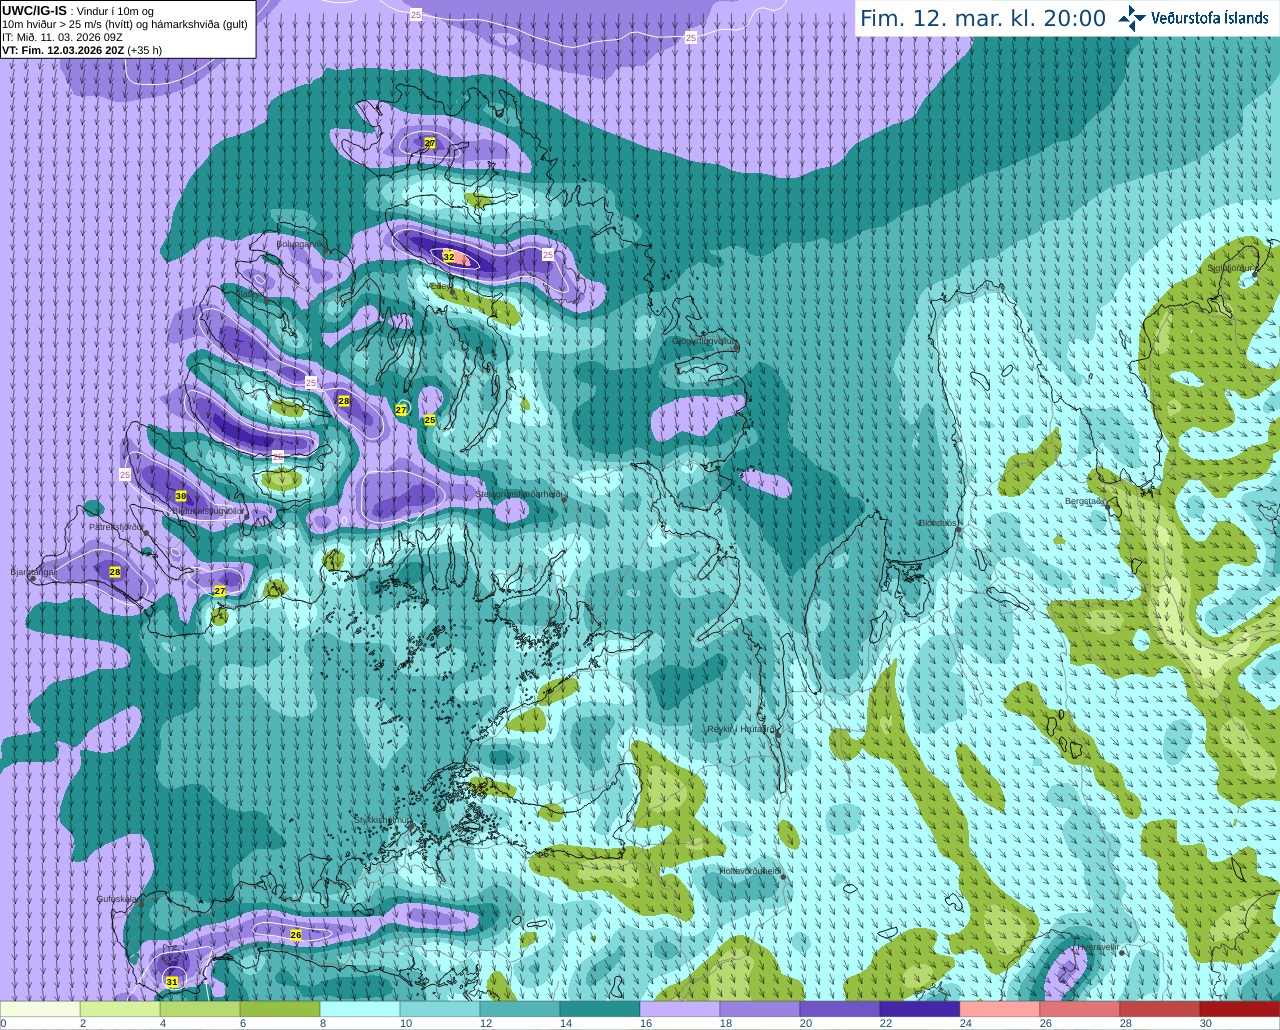
Task: Click the 18–20 m/s purple legend swatch
Action: click(760, 1009)
